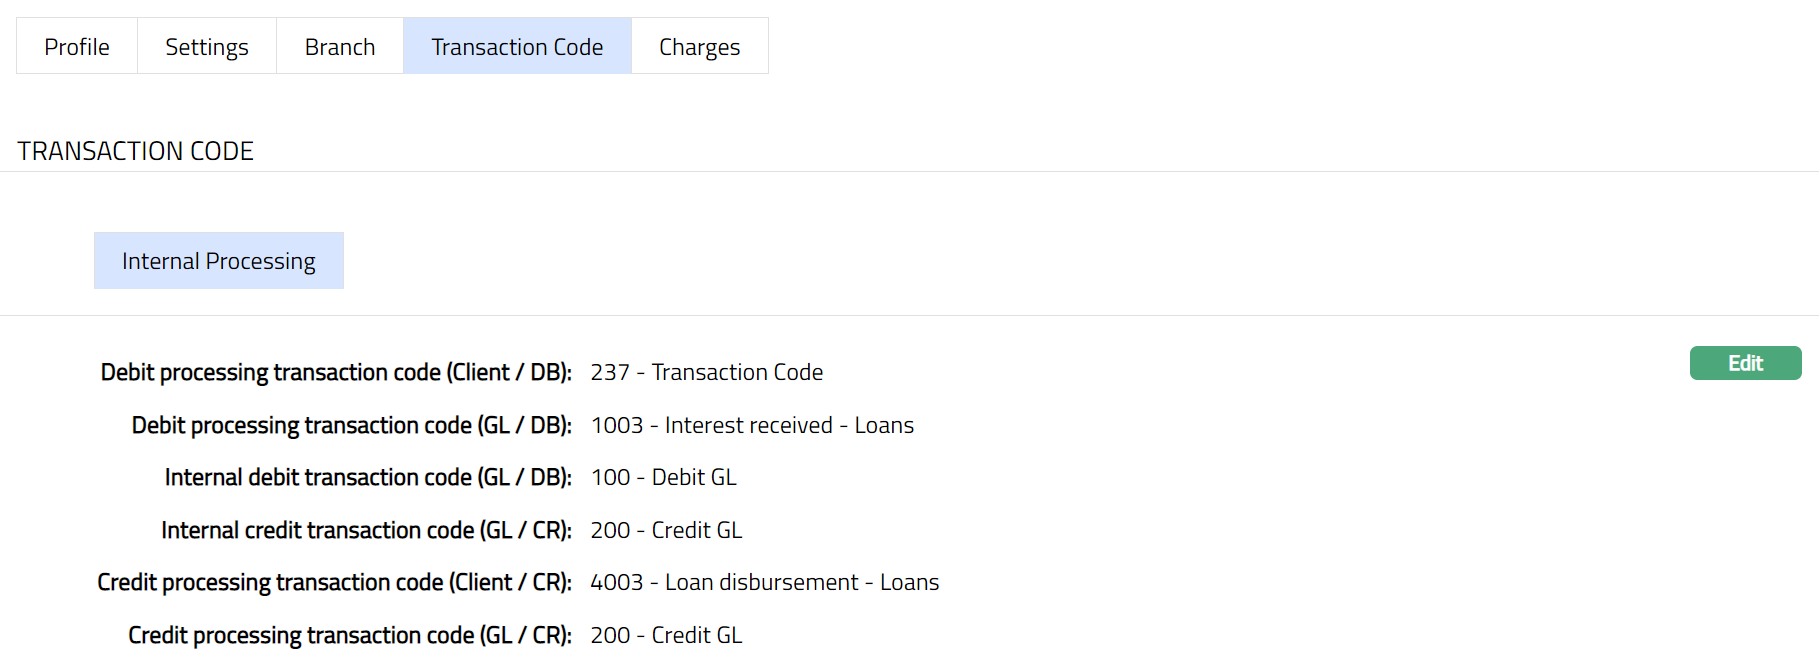Select the Transaction Code tab
Image resolution: width=1819 pixels, height=656 pixels.
point(517,47)
